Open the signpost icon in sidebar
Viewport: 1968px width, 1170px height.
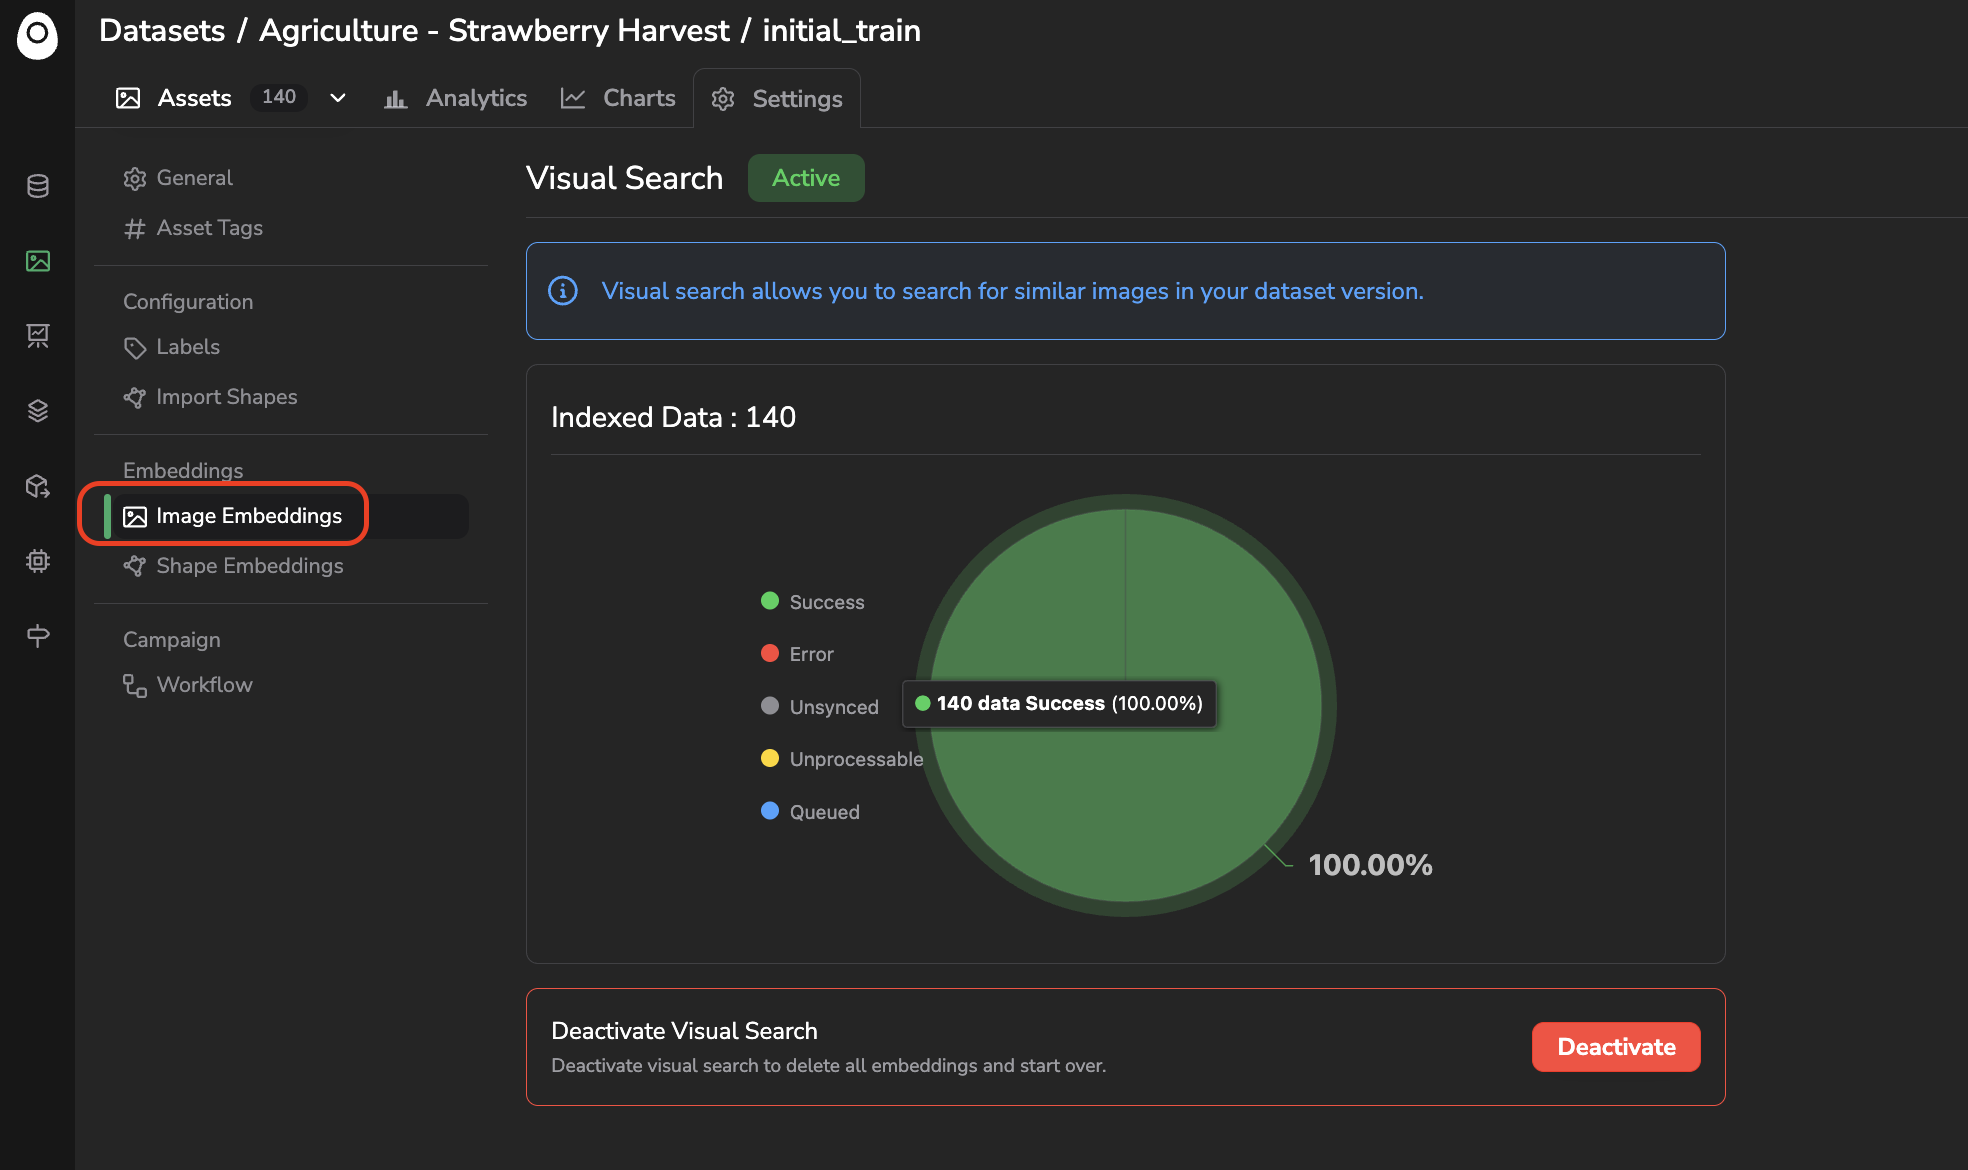(38, 636)
